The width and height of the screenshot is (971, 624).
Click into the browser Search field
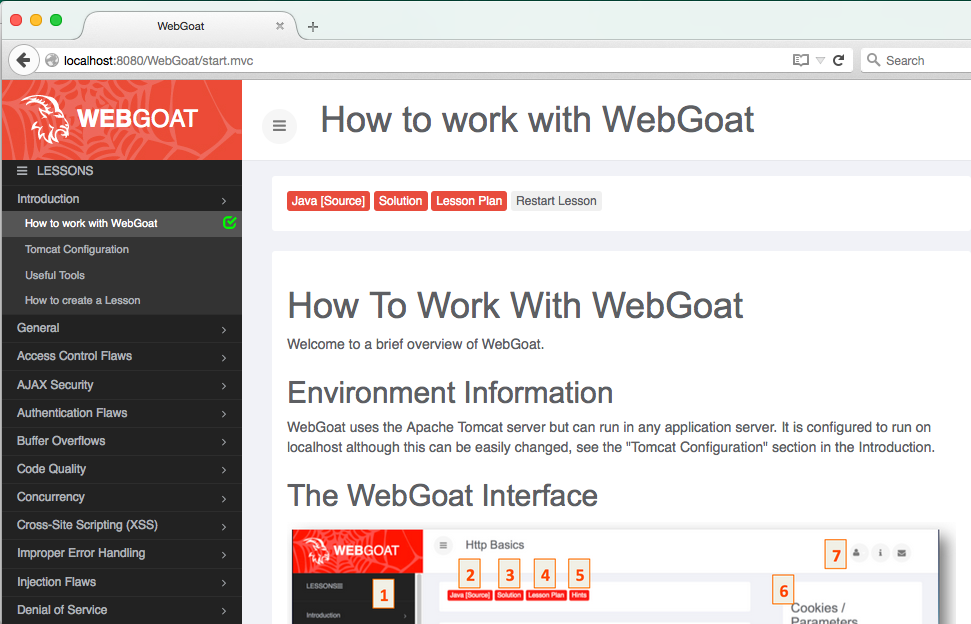click(x=917, y=60)
